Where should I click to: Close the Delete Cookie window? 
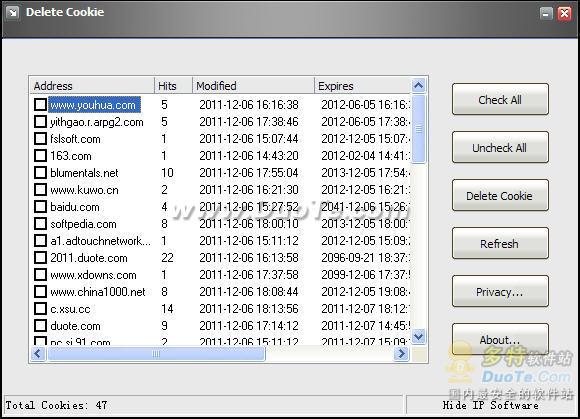pos(564,13)
